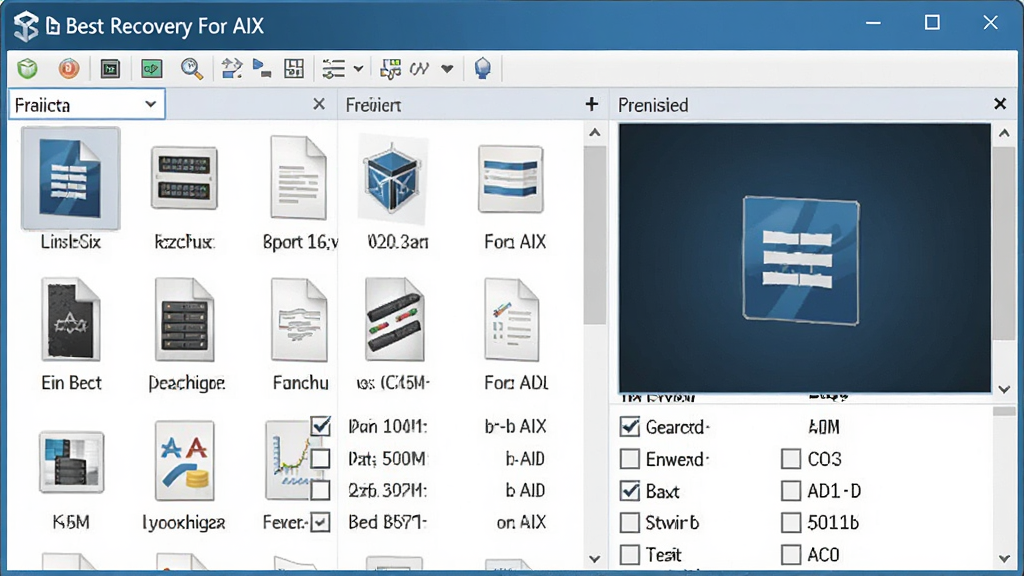Viewport: 1024px width, 576px height.
Task: Select the LinslsSix file icon
Action: coord(71,178)
